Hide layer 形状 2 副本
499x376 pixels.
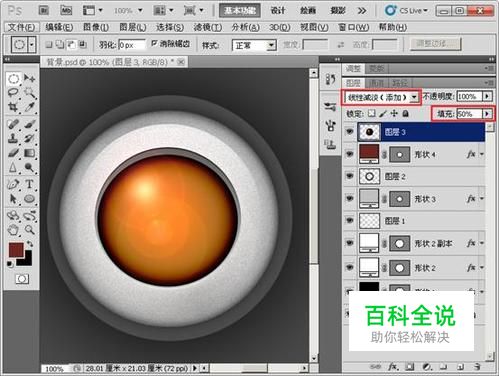click(349, 243)
